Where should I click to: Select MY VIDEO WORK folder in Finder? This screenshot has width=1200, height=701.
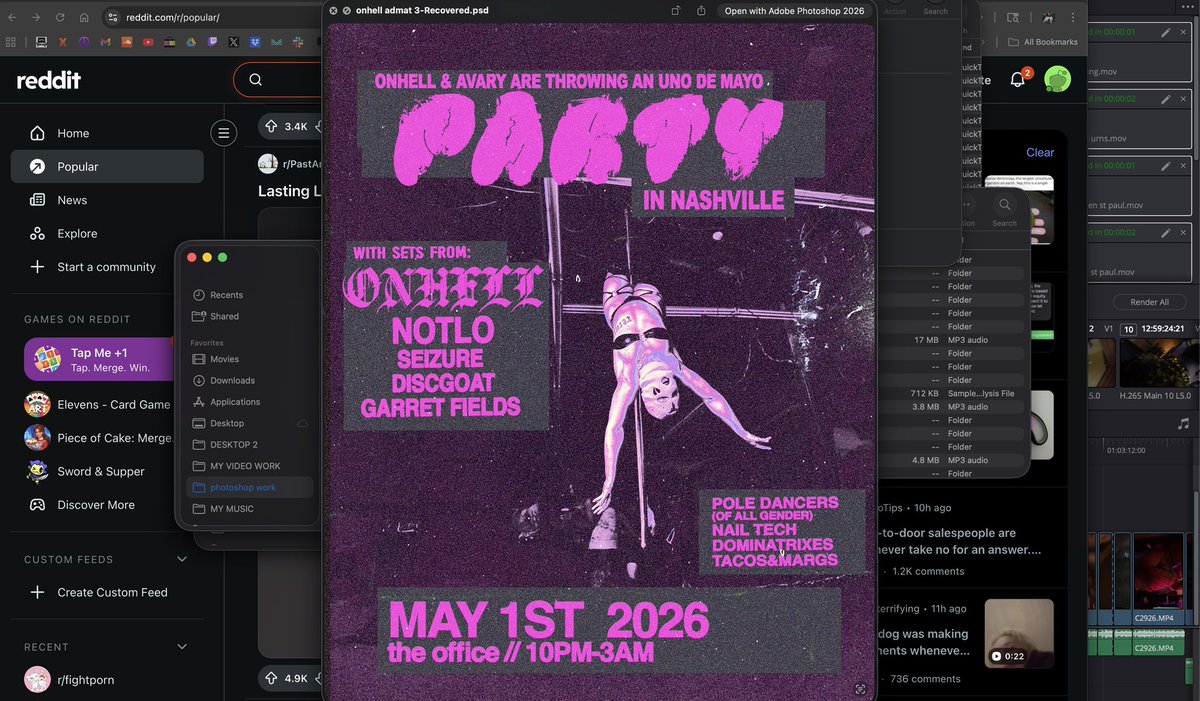pyautogui.click(x=249, y=466)
